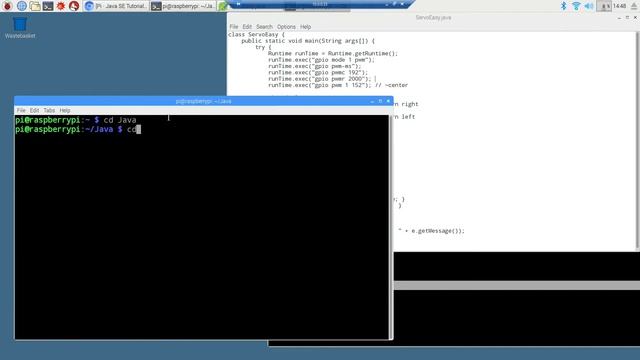
Task: Open the Raspberry Pi main menu
Action: coord(7,6)
